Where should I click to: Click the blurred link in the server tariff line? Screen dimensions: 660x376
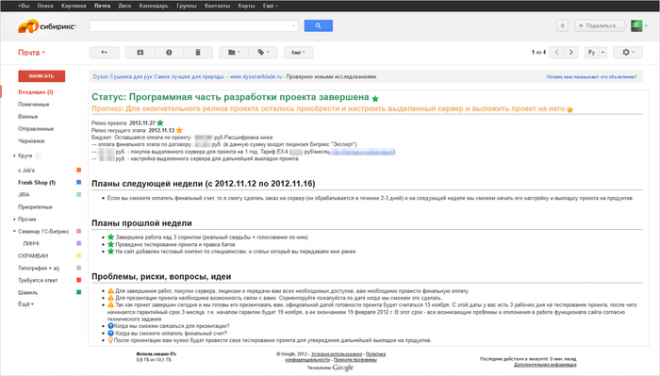(x=362, y=152)
